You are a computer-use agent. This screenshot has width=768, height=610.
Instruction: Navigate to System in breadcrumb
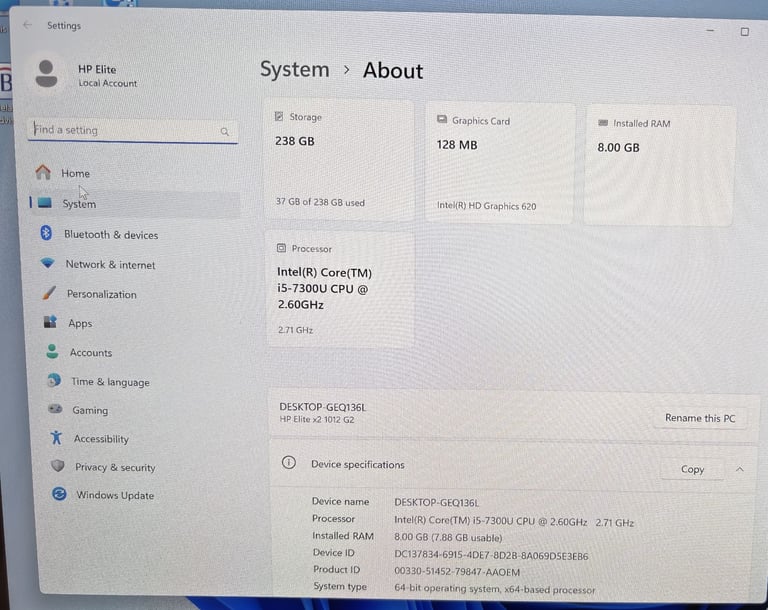tap(294, 69)
